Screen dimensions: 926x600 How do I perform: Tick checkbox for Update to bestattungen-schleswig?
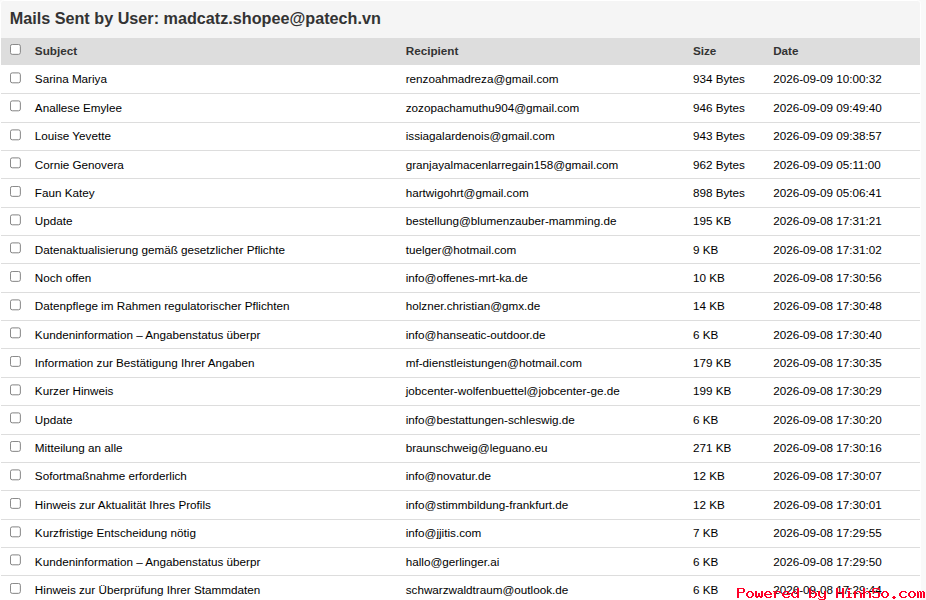[x=15, y=418]
